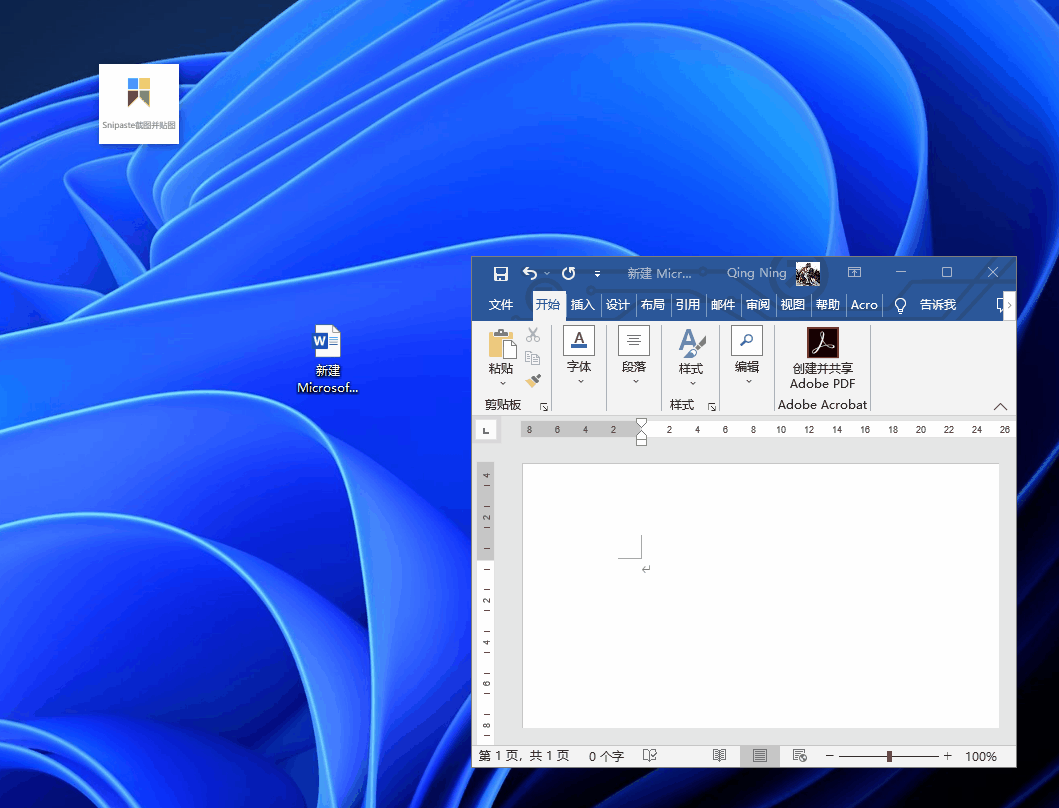Click the Snipaste 截图并贴图 pinned image
The image size is (1059, 808).
[x=139, y=104]
